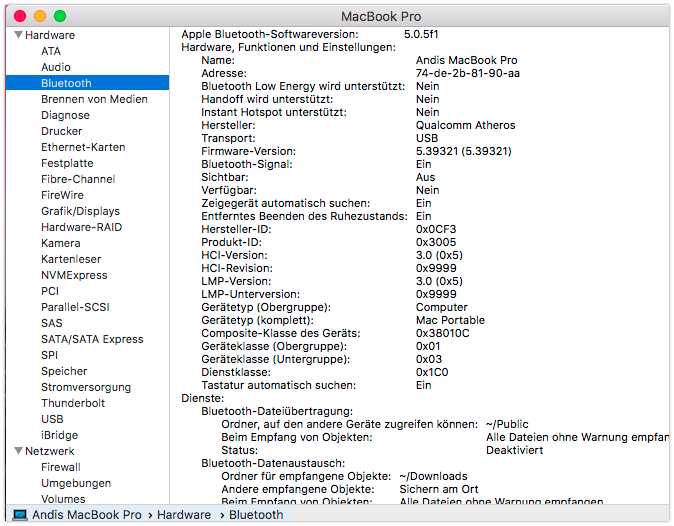This screenshot has width=674, height=526.
Task: Select Festplatte in the sidebar
Action: (x=67, y=163)
